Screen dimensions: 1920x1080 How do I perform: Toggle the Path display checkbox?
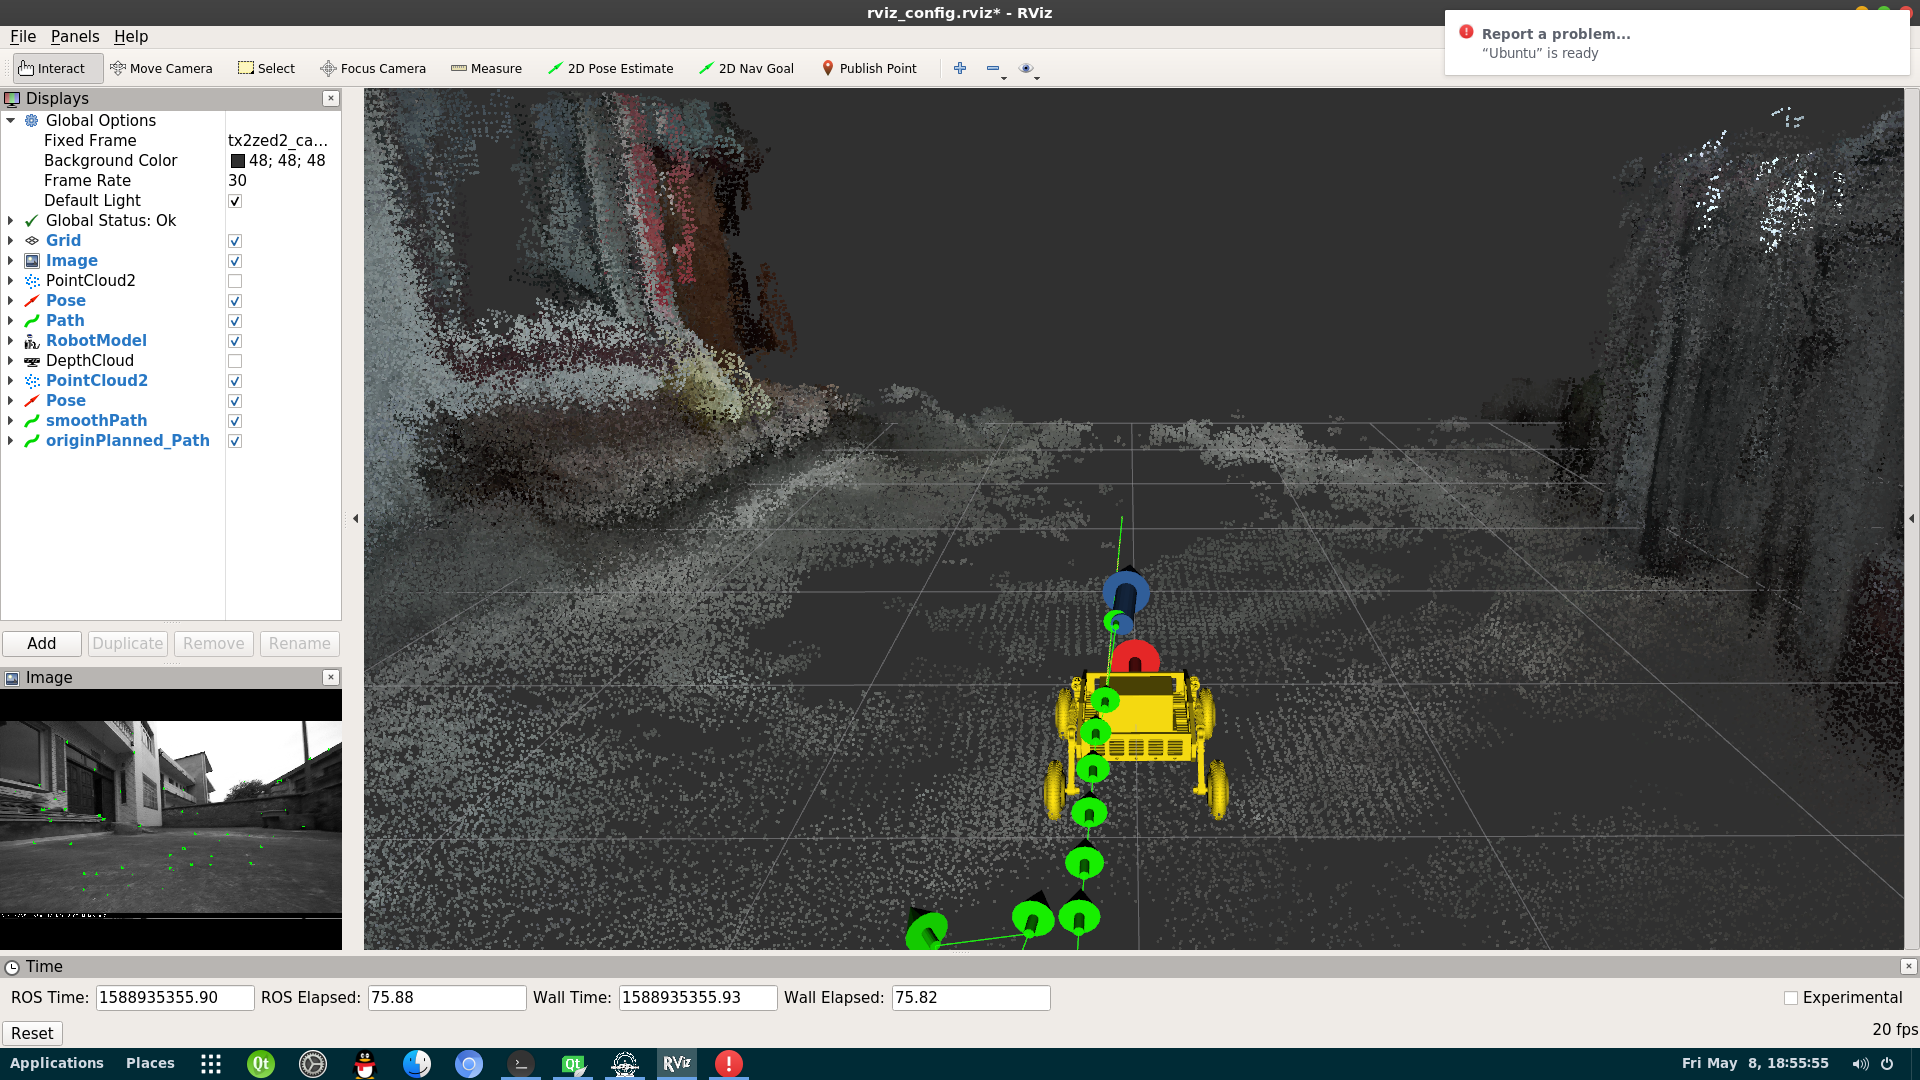coord(235,321)
